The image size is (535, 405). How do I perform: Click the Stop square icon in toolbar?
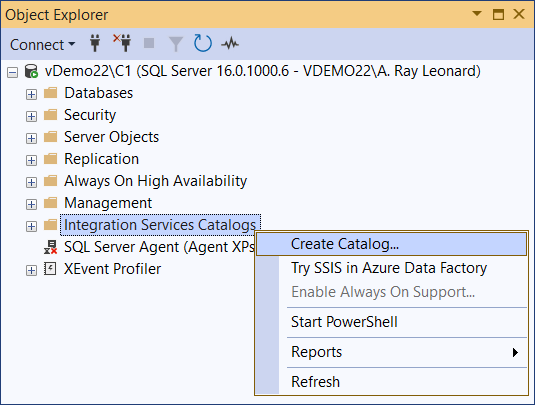coord(149,43)
